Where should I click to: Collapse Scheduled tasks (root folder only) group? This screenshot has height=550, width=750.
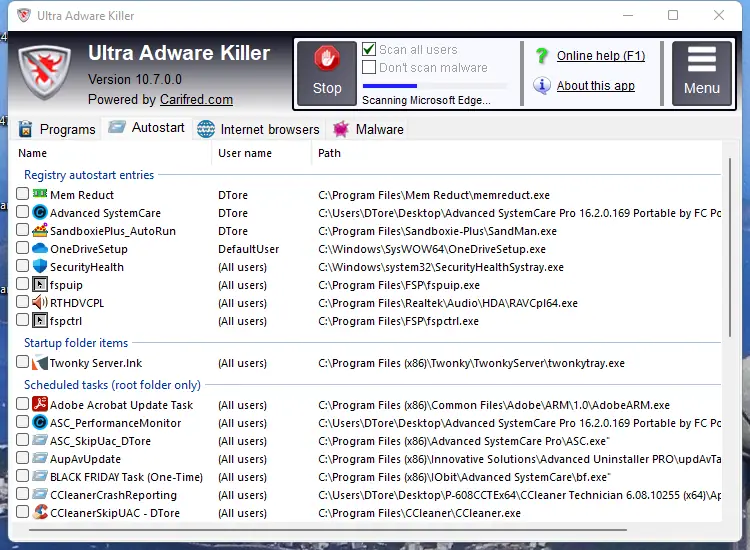[x=112, y=385]
